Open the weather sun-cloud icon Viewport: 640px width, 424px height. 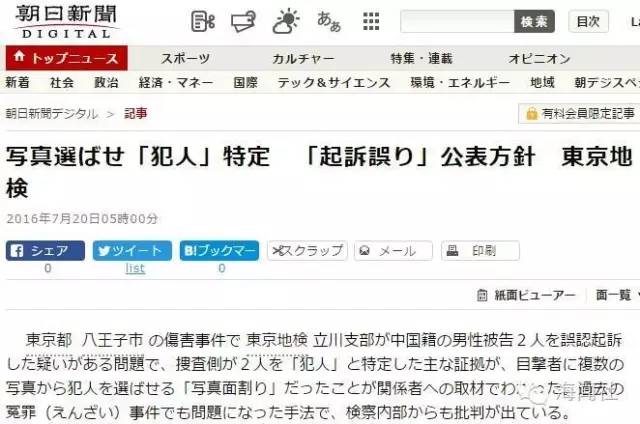click(x=286, y=21)
